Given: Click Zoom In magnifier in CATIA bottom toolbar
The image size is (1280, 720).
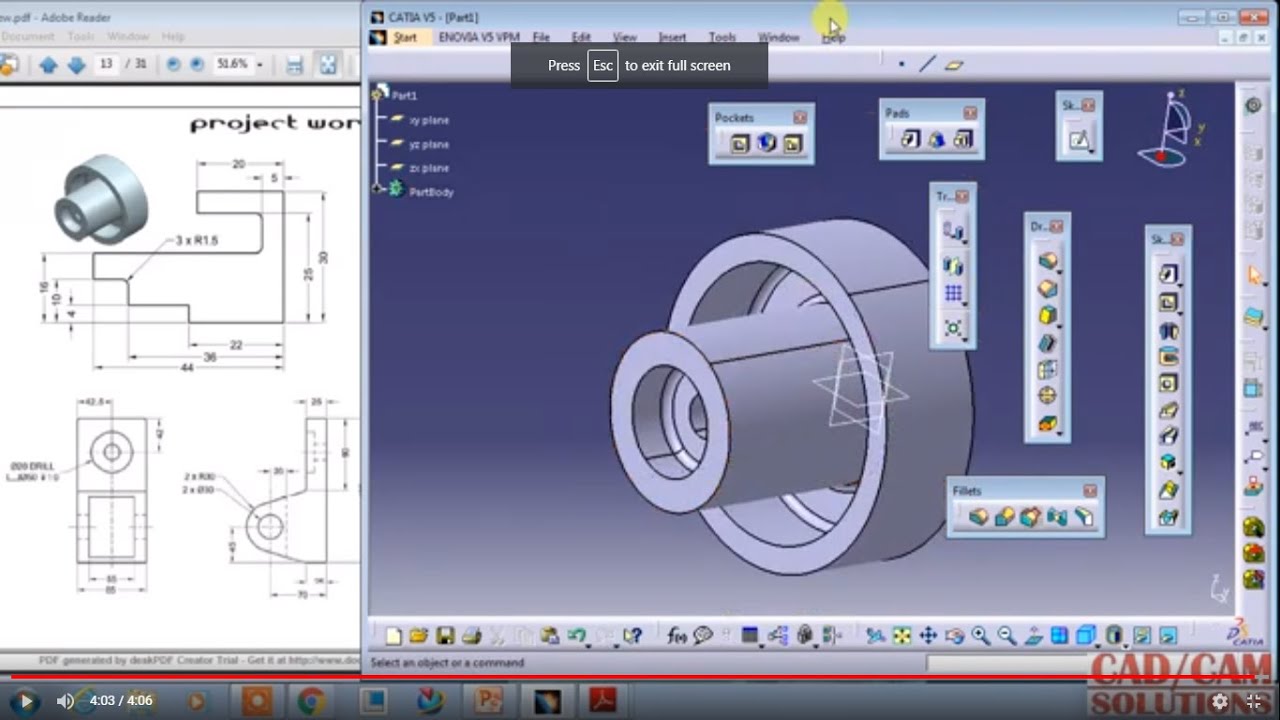Looking at the screenshot, I should point(980,635).
